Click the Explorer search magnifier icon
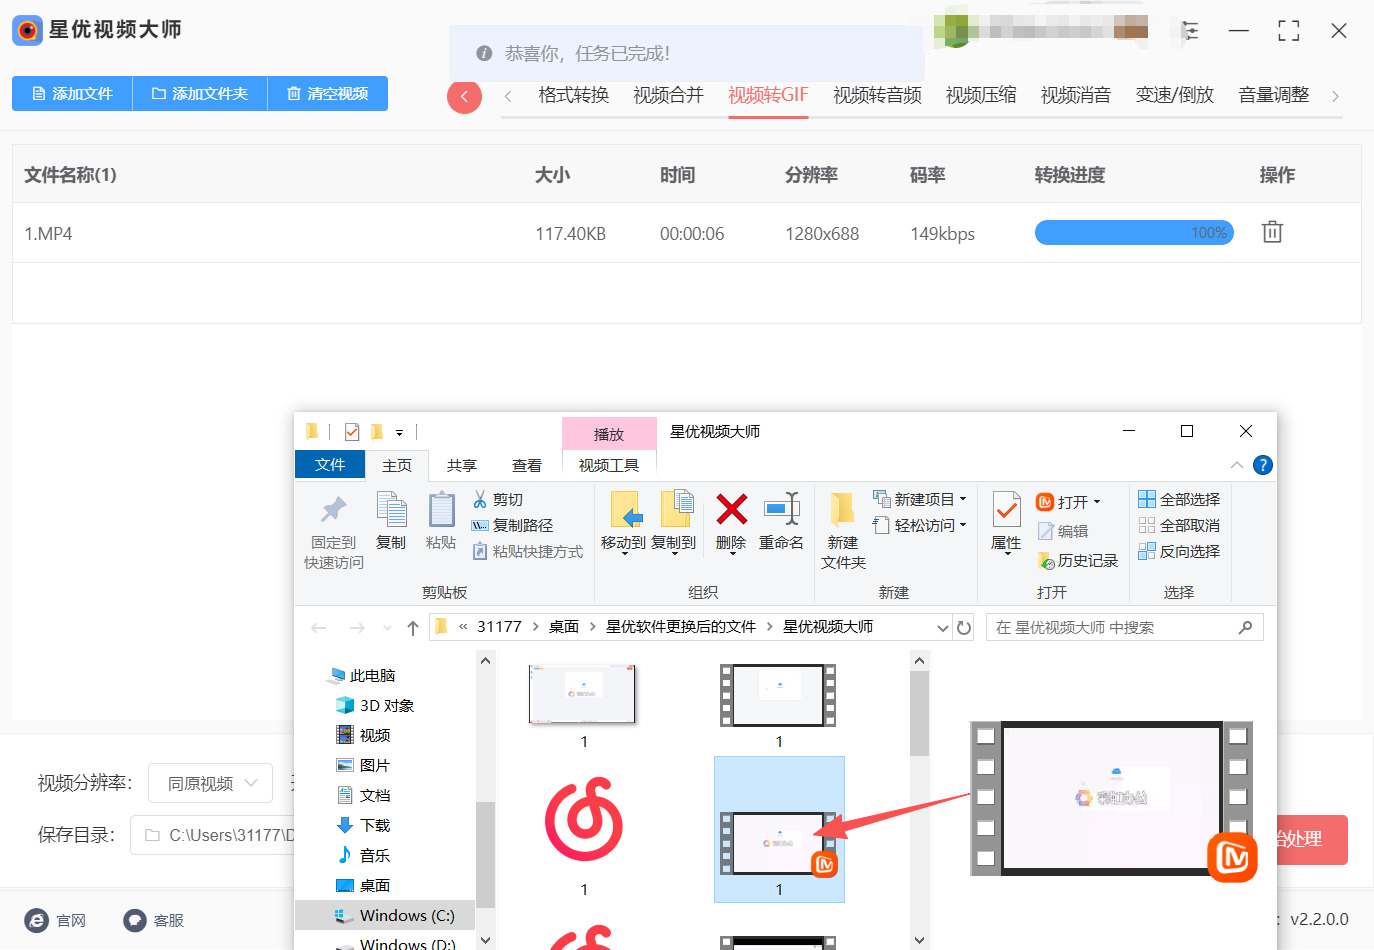The height and width of the screenshot is (950, 1374). pos(1245,627)
